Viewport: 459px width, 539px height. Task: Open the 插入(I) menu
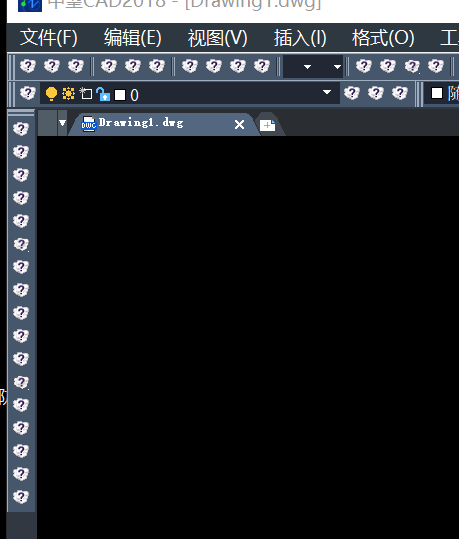pos(300,37)
